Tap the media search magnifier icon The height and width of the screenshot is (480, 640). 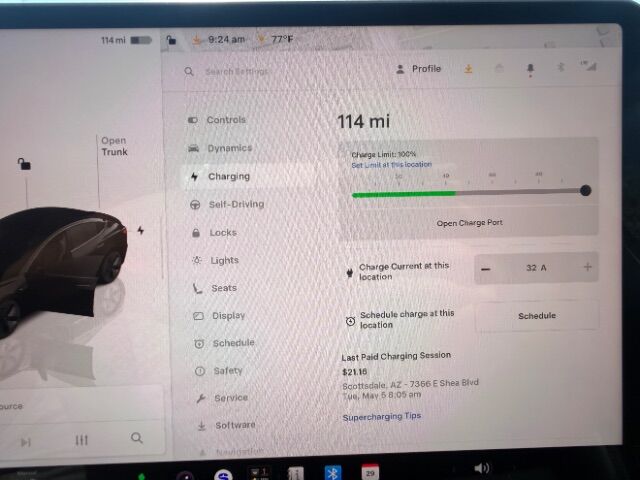[137, 438]
